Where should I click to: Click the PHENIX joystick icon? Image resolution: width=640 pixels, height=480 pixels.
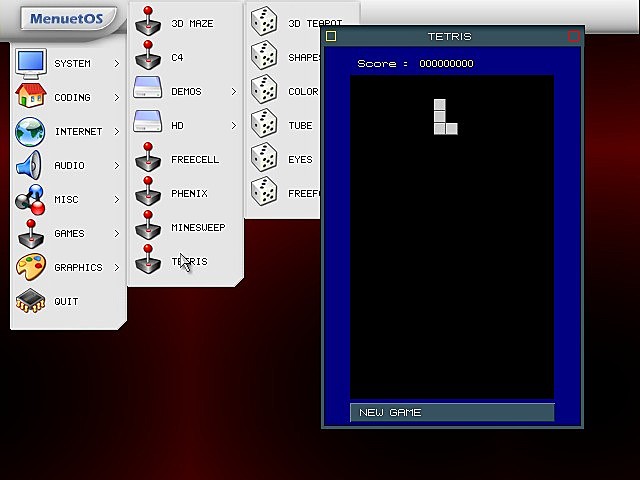[148, 191]
